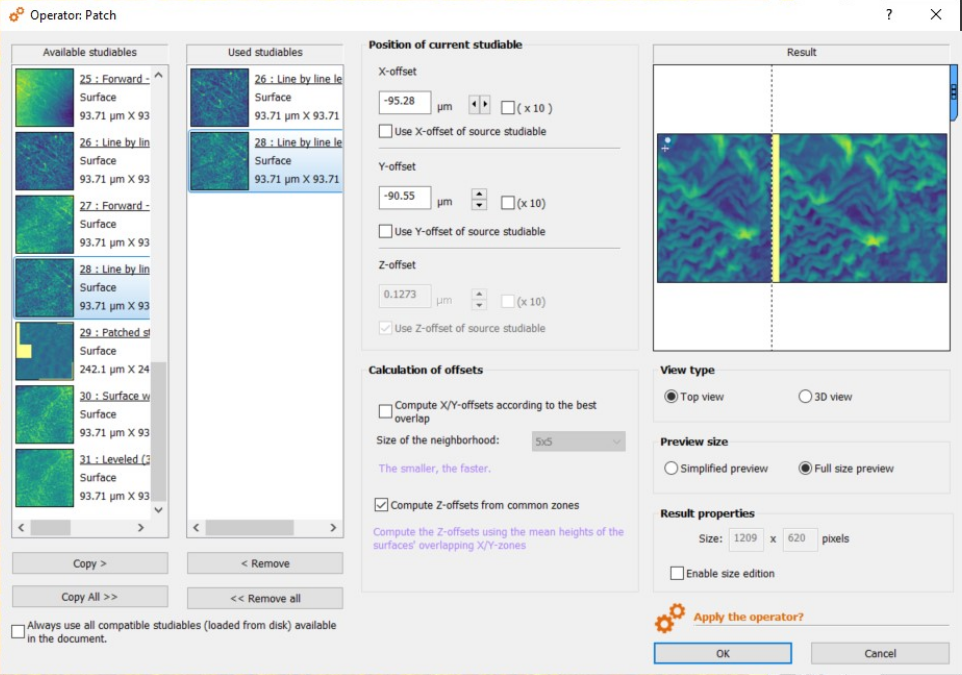The height and width of the screenshot is (675, 962).
Task: Click the Copy > button
Action: click(x=90, y=563)
